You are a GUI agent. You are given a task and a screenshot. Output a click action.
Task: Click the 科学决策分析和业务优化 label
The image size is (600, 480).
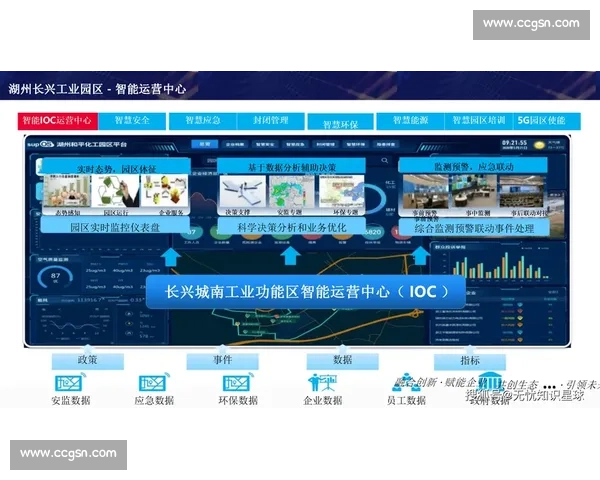pos(292,227)
